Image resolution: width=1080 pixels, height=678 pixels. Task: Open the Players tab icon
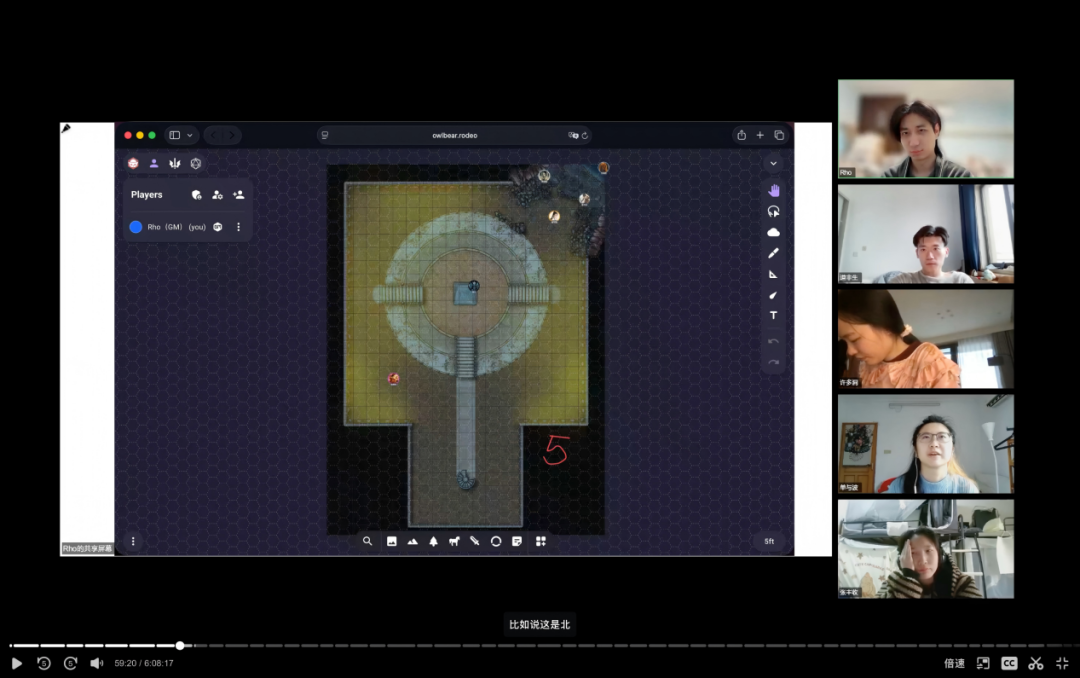(x=154, y=163)
